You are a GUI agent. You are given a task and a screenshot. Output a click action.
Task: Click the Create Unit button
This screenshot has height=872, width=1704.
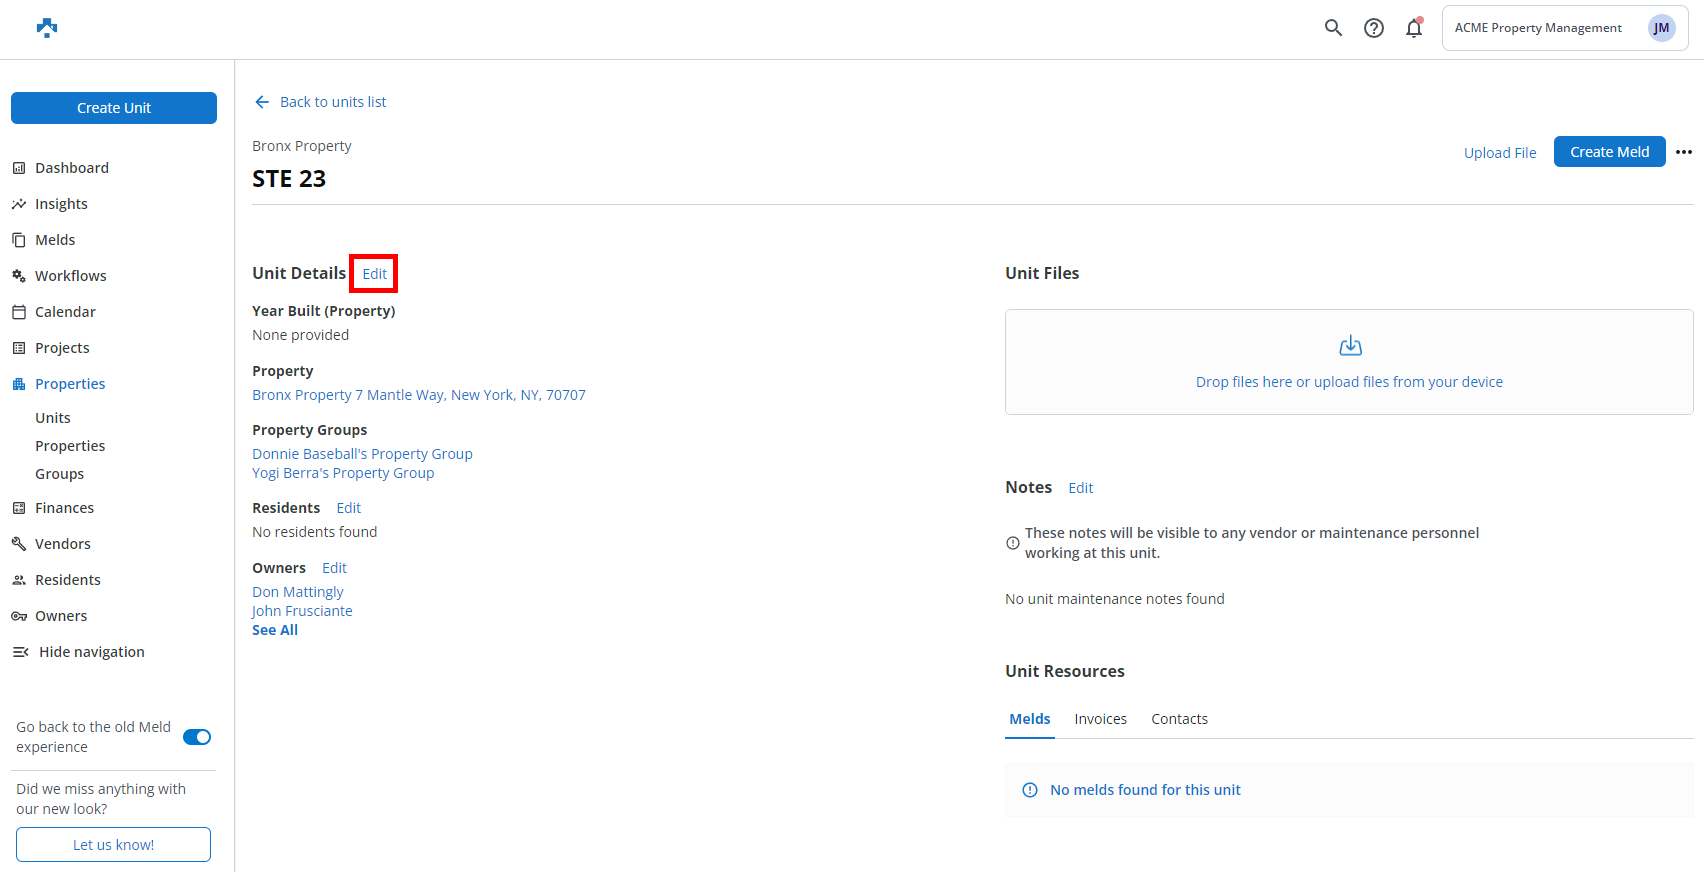(114, 108)
